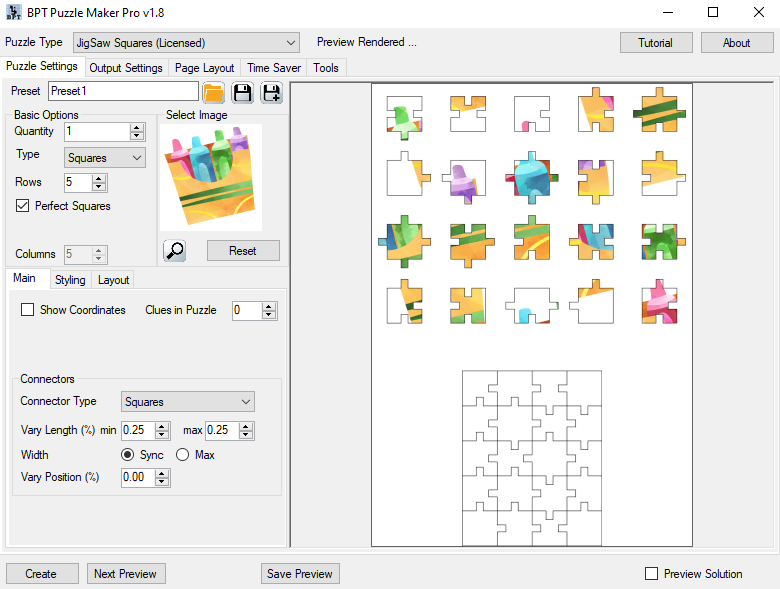Switch to the Output Settings tab

click(x=125, y=68)
